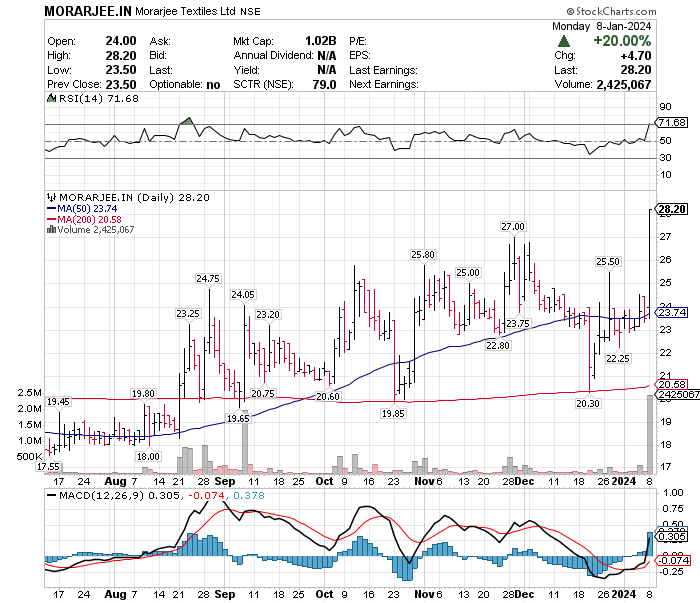
Task: Click the 20.58 MA(200) axis tag
Action: tap(671, 384)
